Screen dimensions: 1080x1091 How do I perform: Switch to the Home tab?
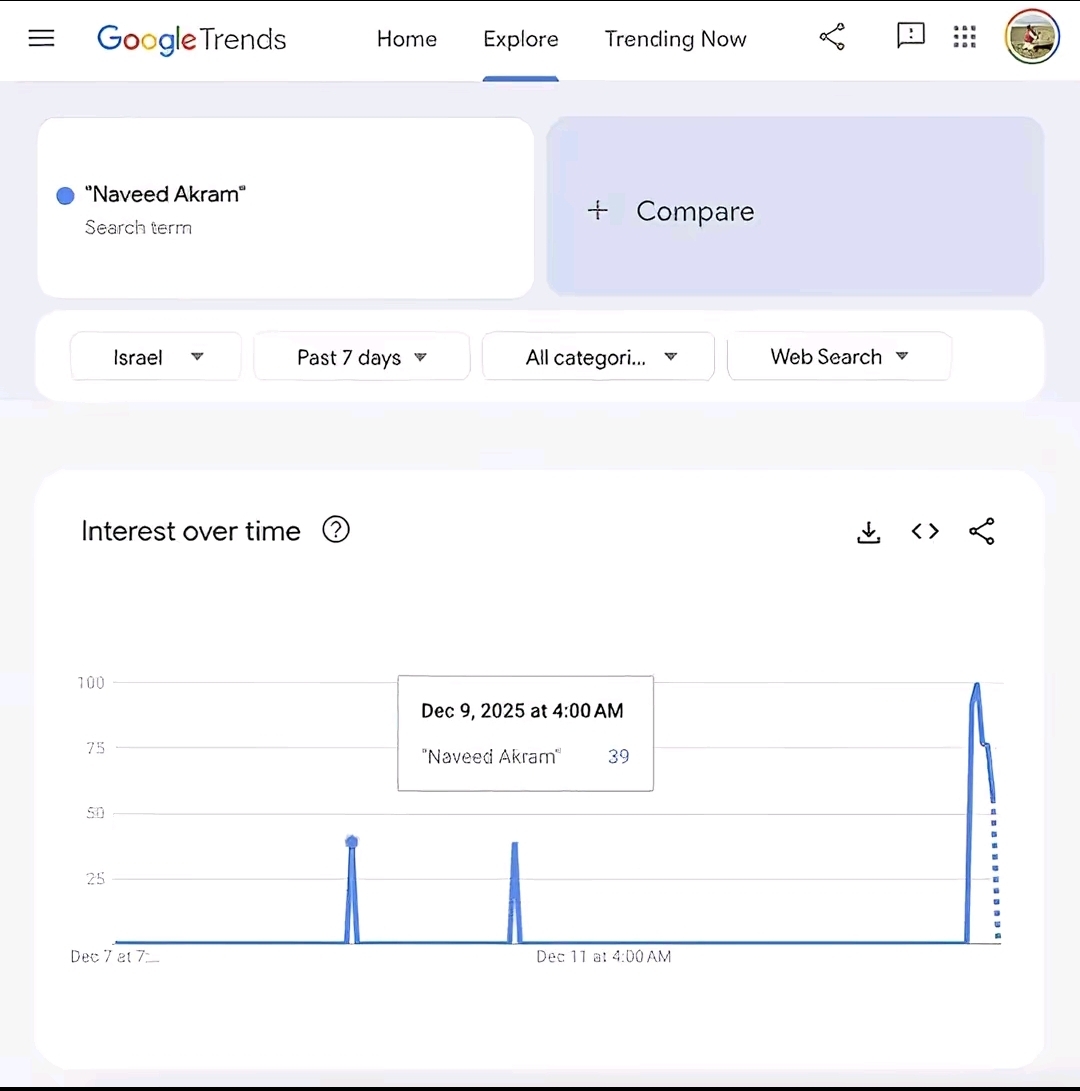(x=407, y=39)
